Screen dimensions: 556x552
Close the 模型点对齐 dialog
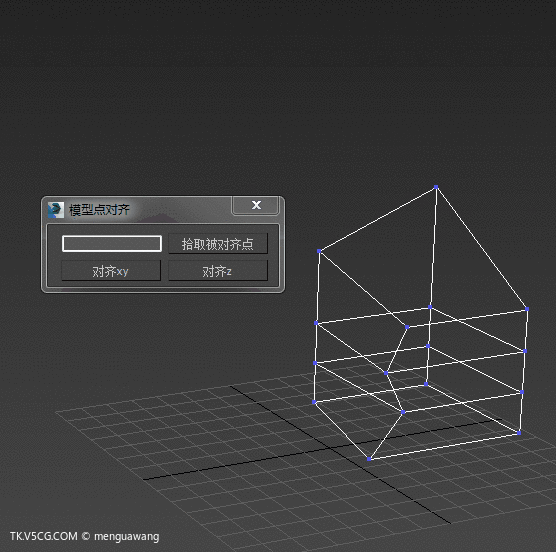pos(256,205)
